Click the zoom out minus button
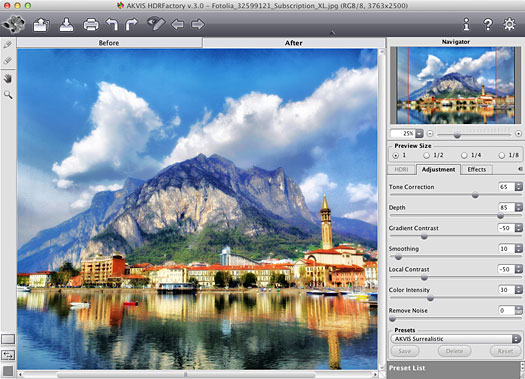This screenshot has width=525, height=379. [x=430, y=134]
